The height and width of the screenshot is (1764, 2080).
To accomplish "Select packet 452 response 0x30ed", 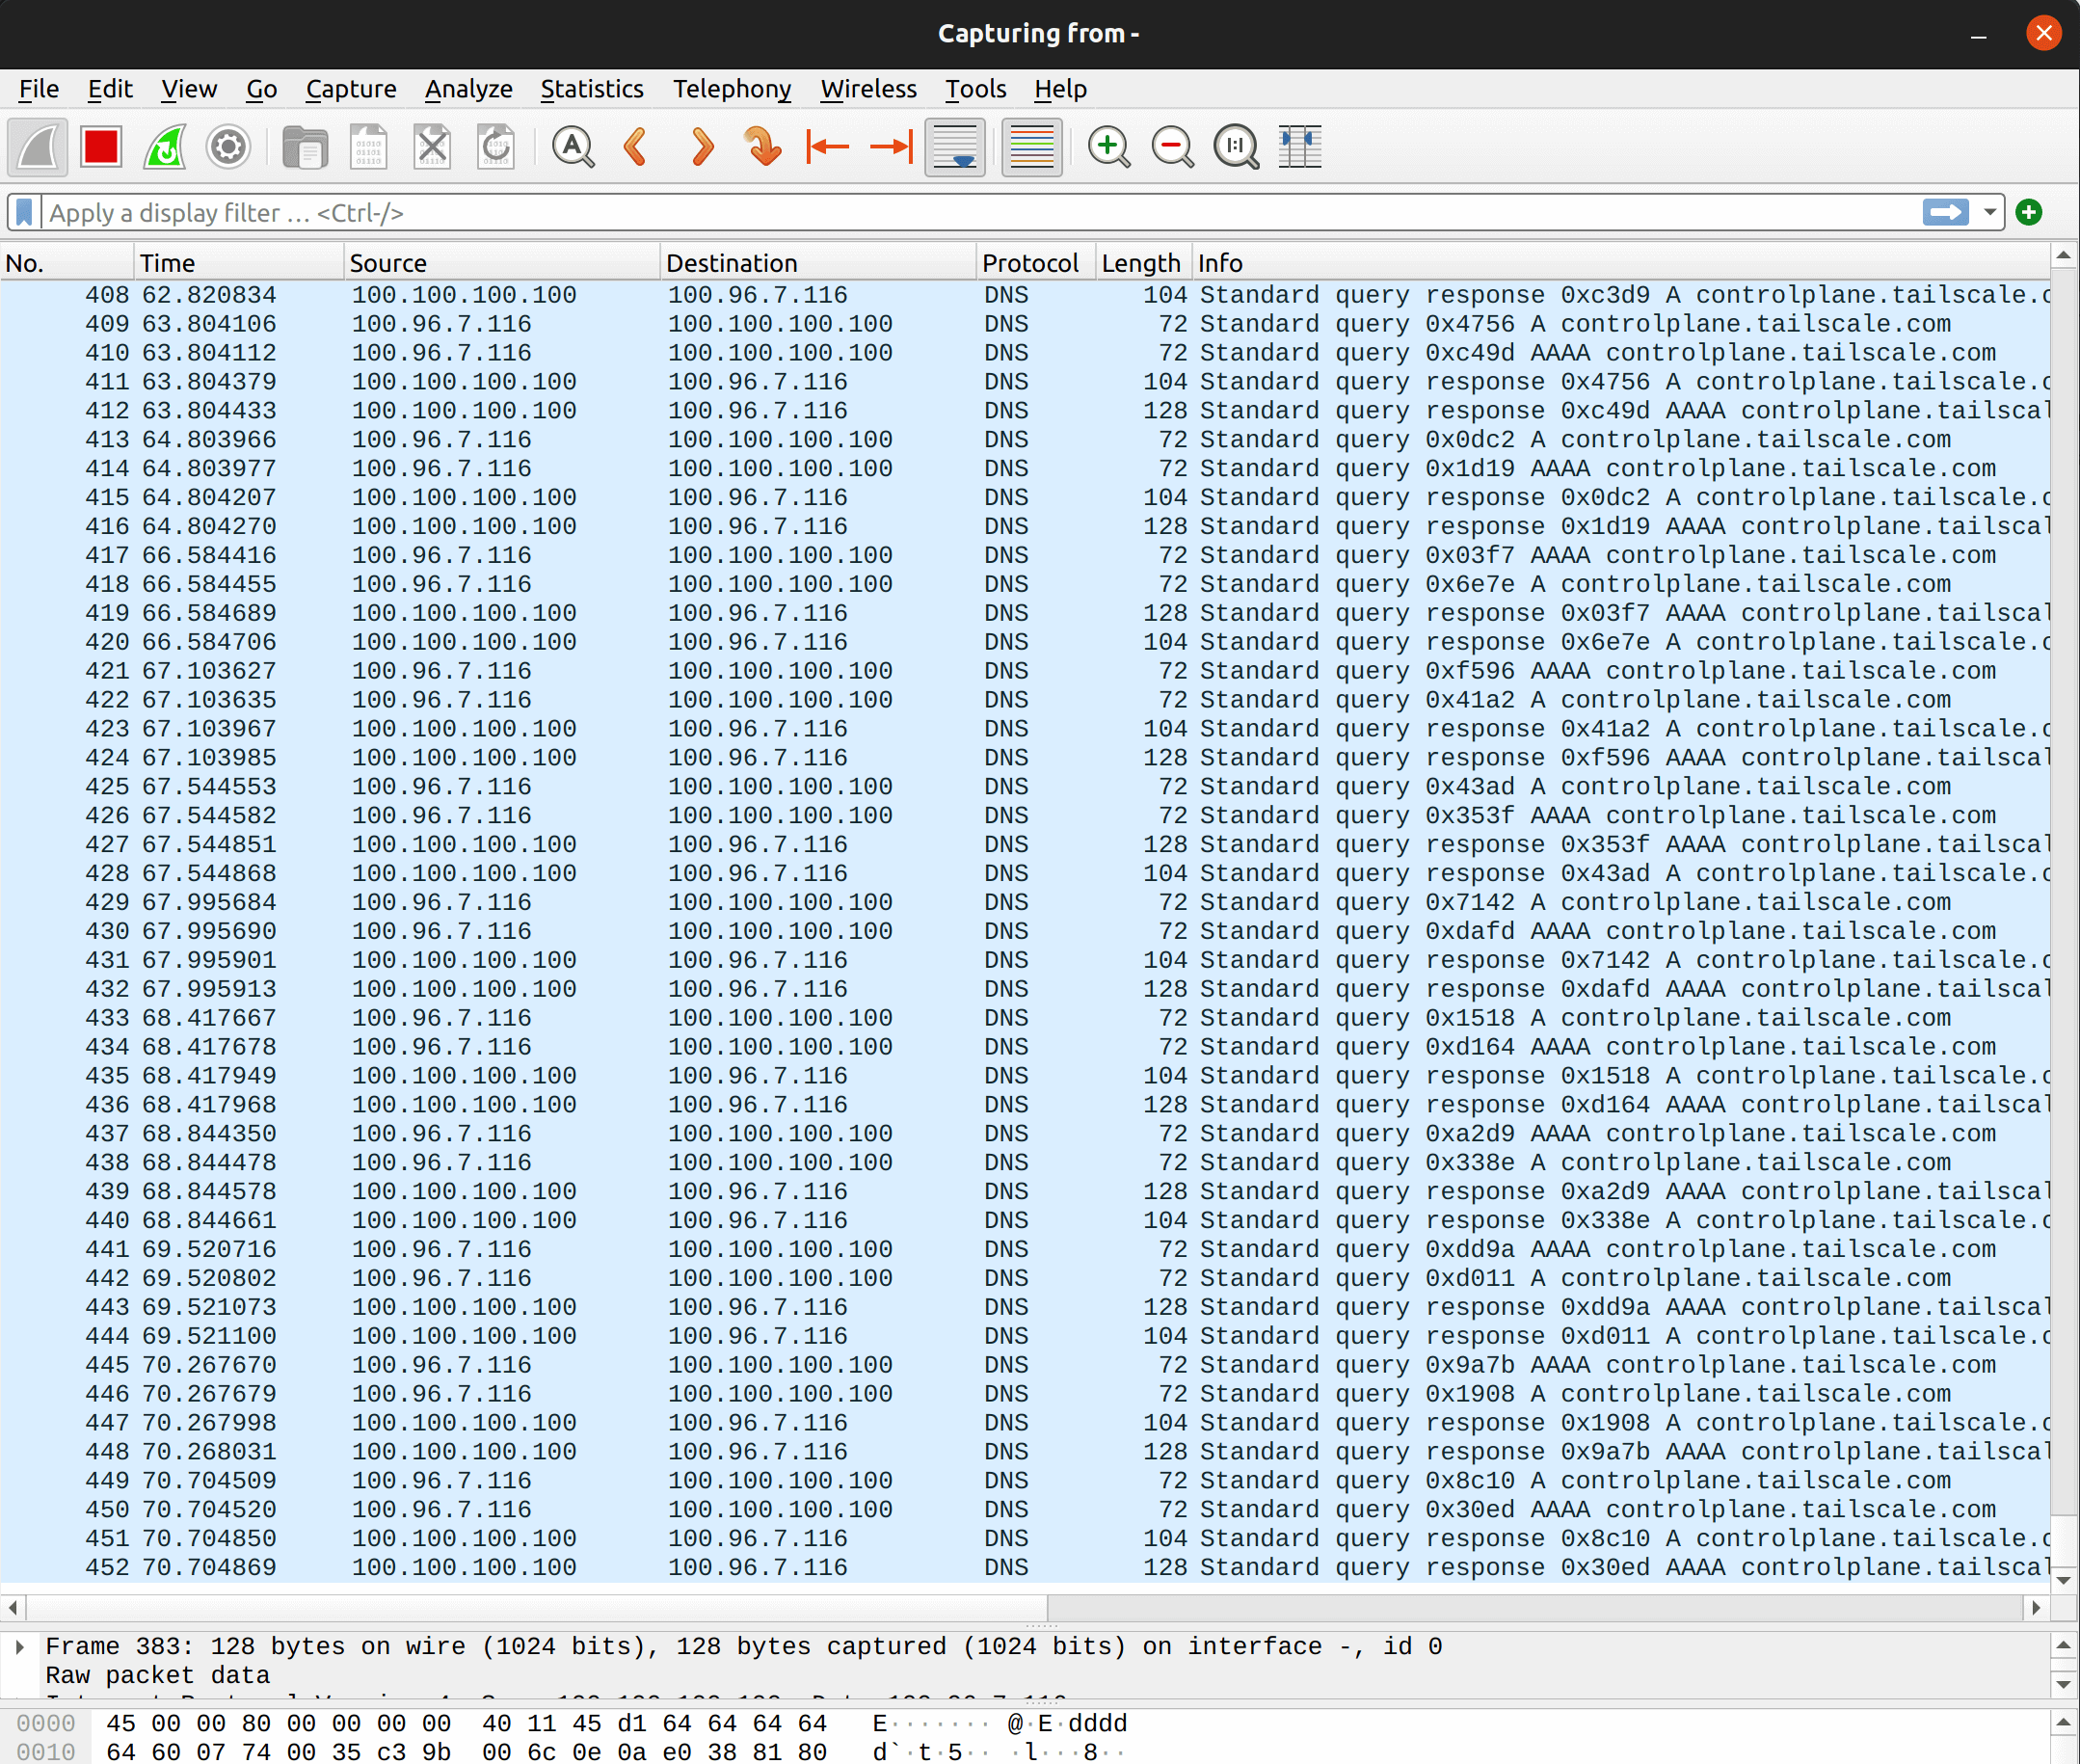I will pos(1025,1567).
